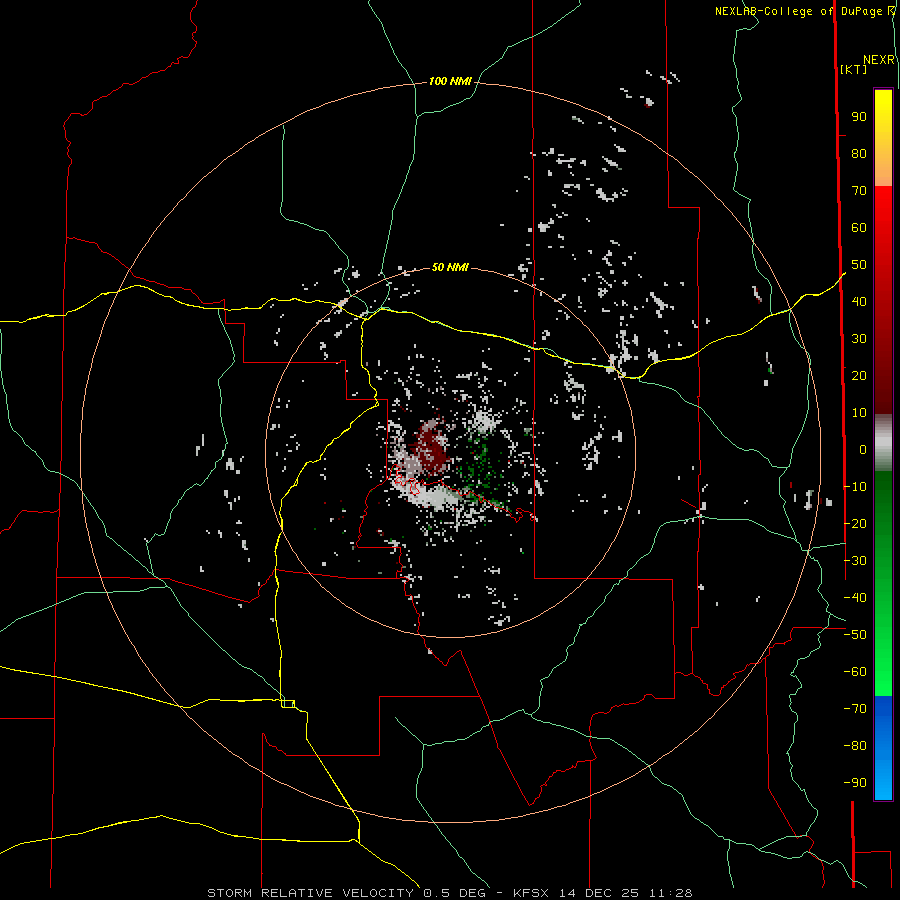This screenshot has width=900, height=900.
Task: Click the -70 scale value
Action: [x=855, y=709]
